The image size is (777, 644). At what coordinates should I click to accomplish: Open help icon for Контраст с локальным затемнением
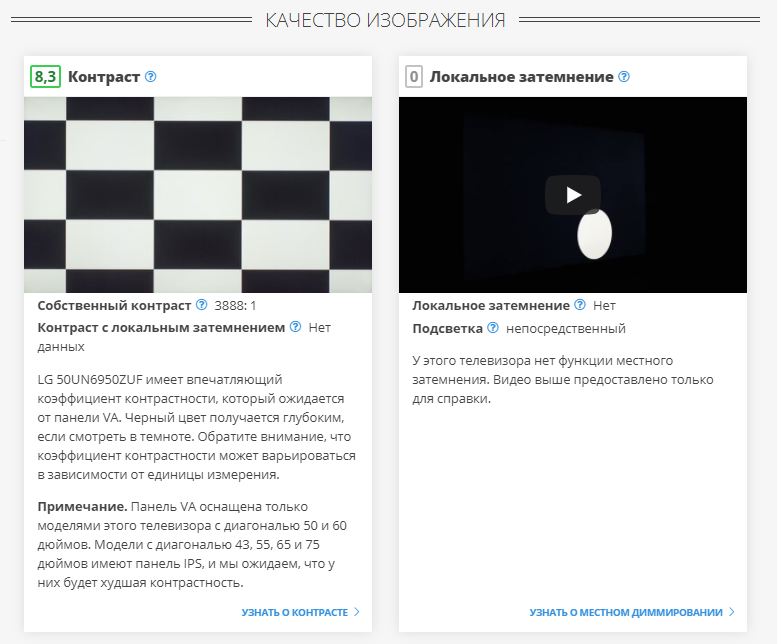pyautogui.click(x=295, y=327)
